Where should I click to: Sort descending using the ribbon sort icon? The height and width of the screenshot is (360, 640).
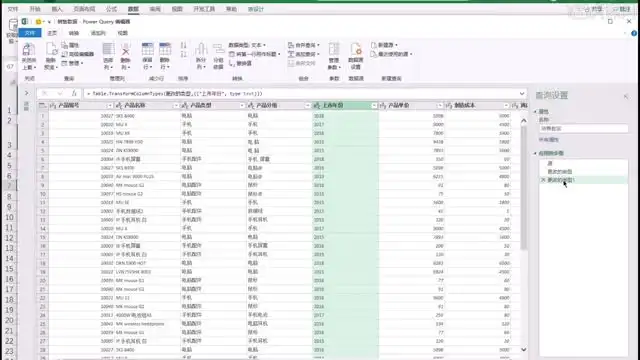[183, 55]
